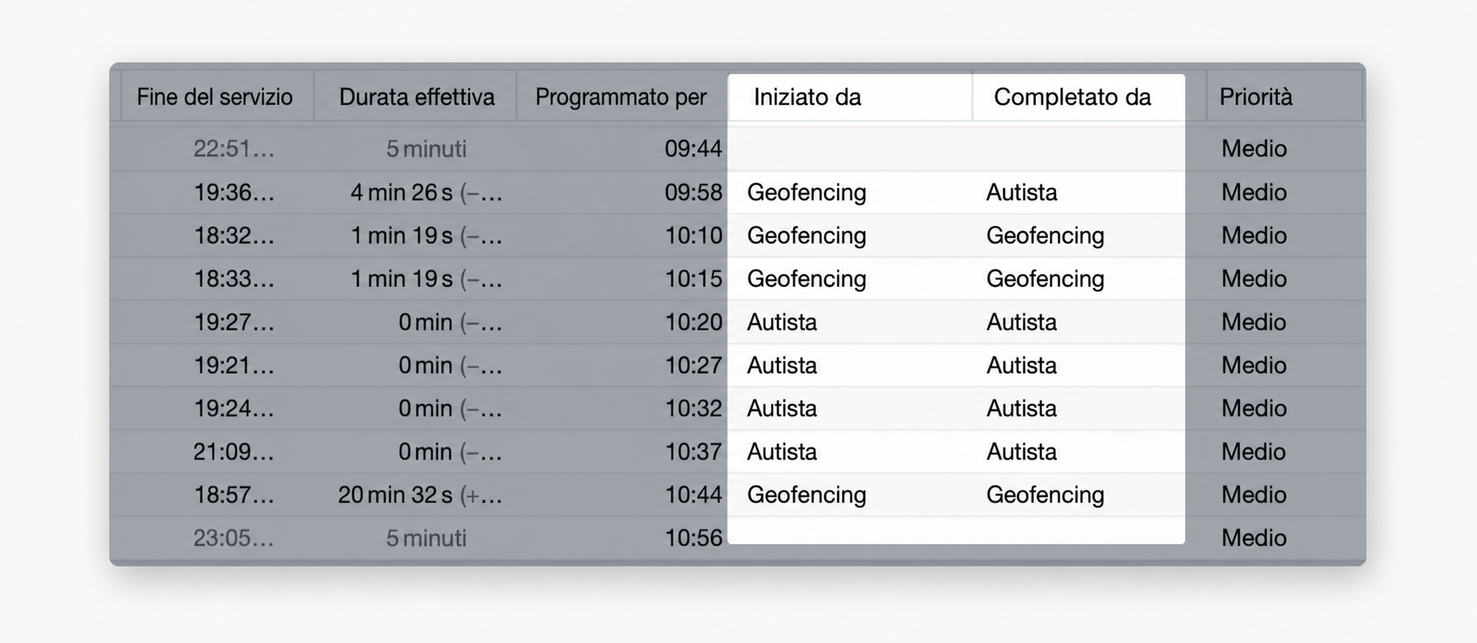This screenshot has width=1477, height=643.
Task: Click Geofencing under Completato da in 10:44 row
Action: tap(1045, 494)
